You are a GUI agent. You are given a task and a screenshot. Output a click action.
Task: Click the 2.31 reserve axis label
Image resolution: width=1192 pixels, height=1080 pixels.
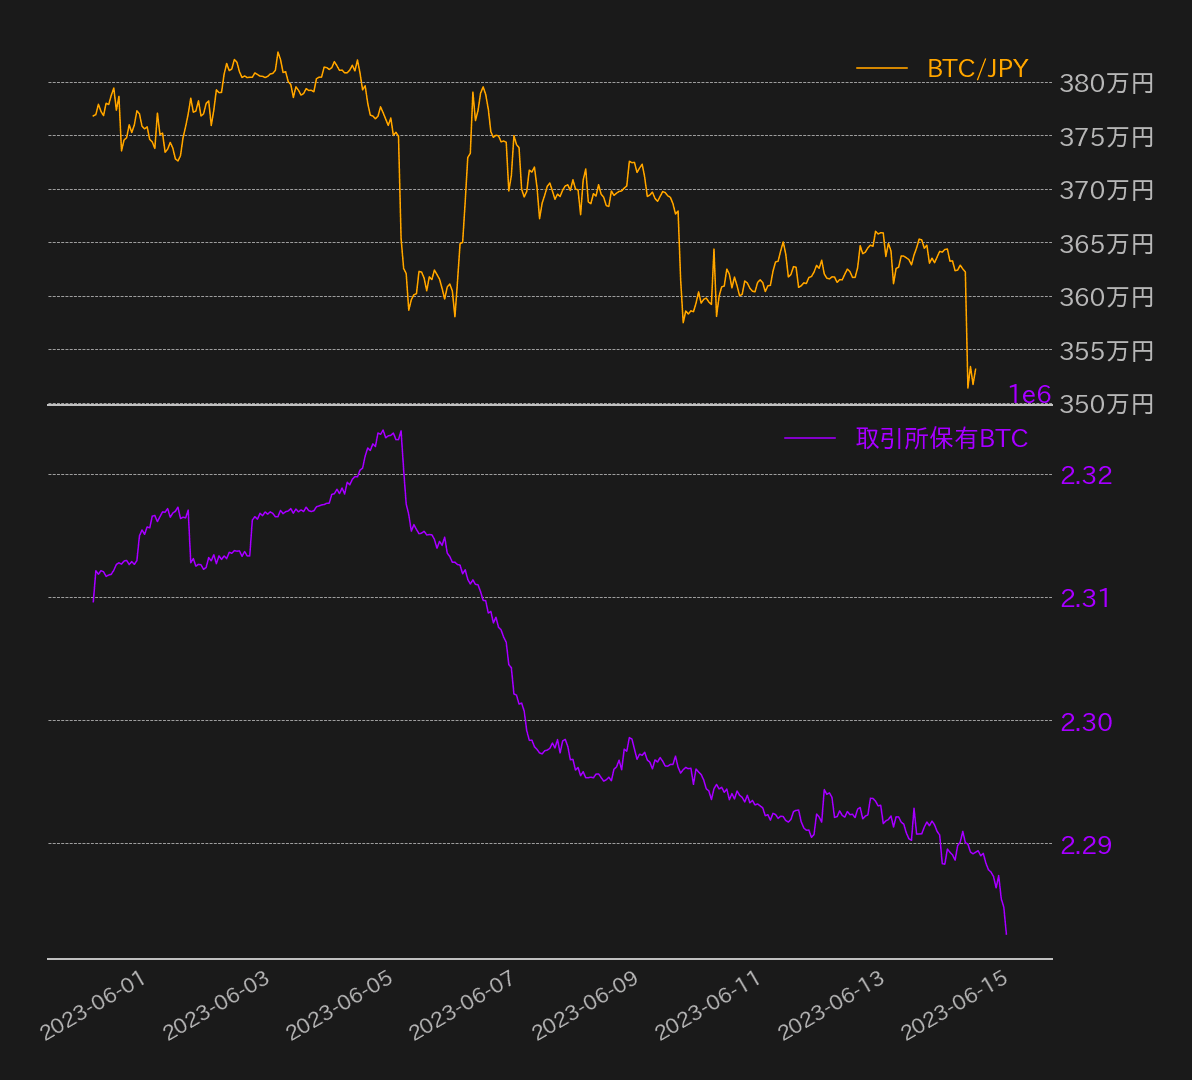(1086, 598)
